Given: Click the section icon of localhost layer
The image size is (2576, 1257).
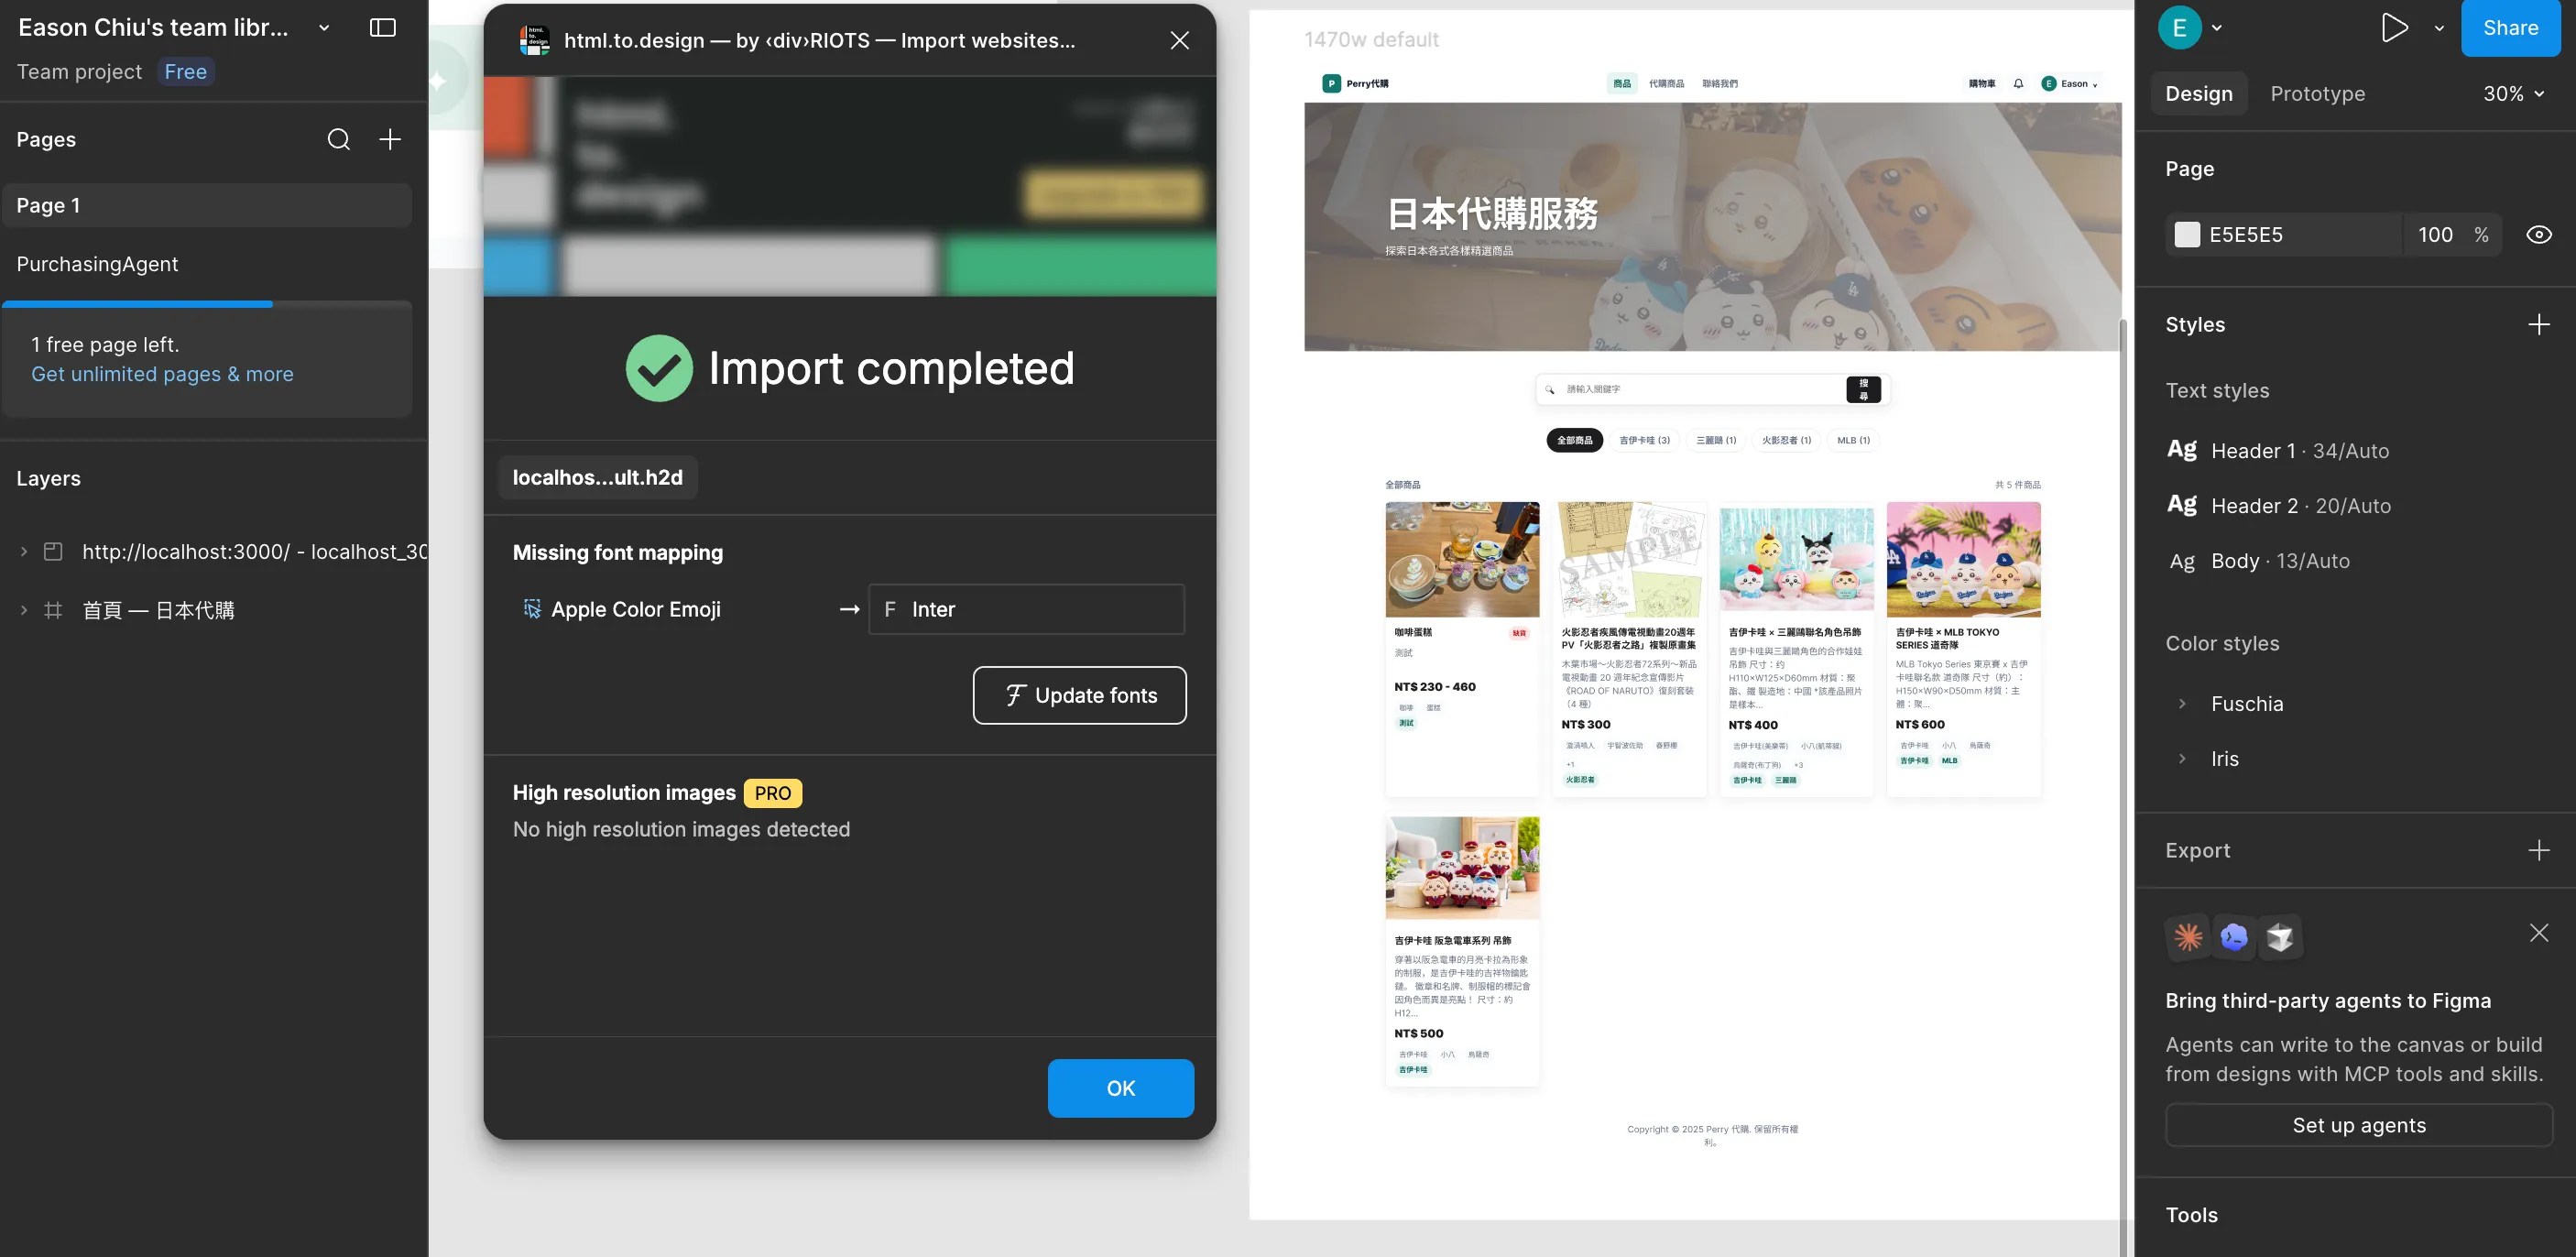Looking at the screenshot, I should (x=53, y=551).
